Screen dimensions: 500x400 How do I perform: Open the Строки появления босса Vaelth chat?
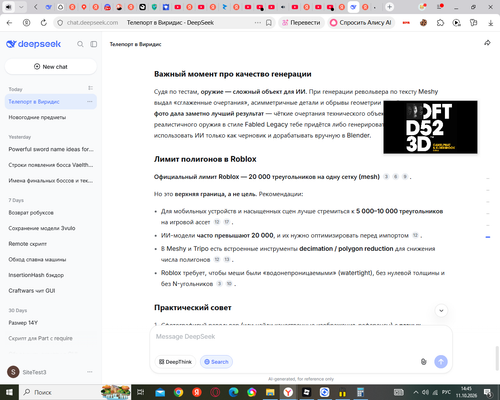[51, 165]
